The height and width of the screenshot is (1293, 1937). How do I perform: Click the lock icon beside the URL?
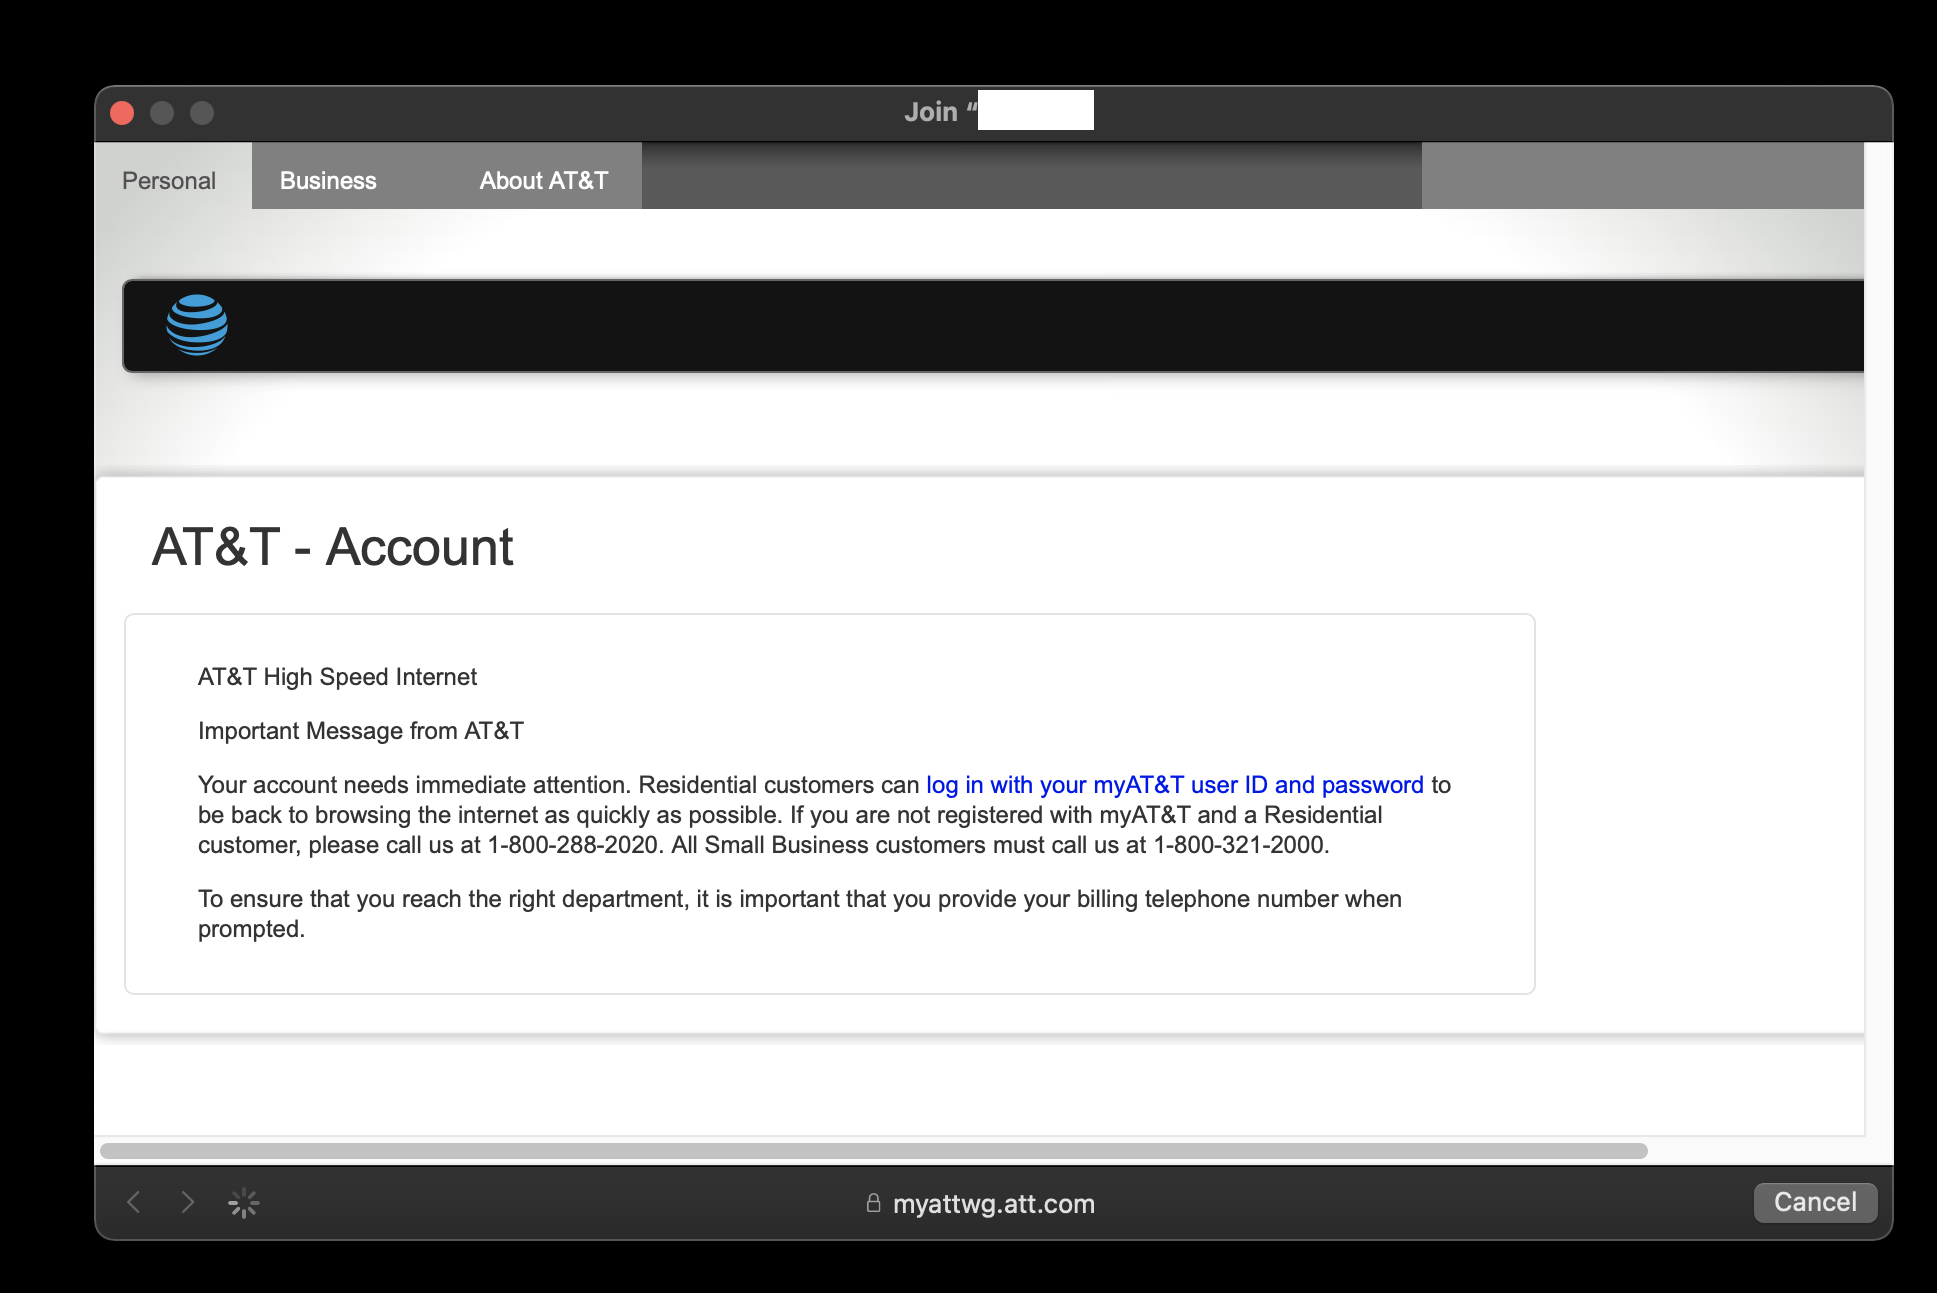872,1203
